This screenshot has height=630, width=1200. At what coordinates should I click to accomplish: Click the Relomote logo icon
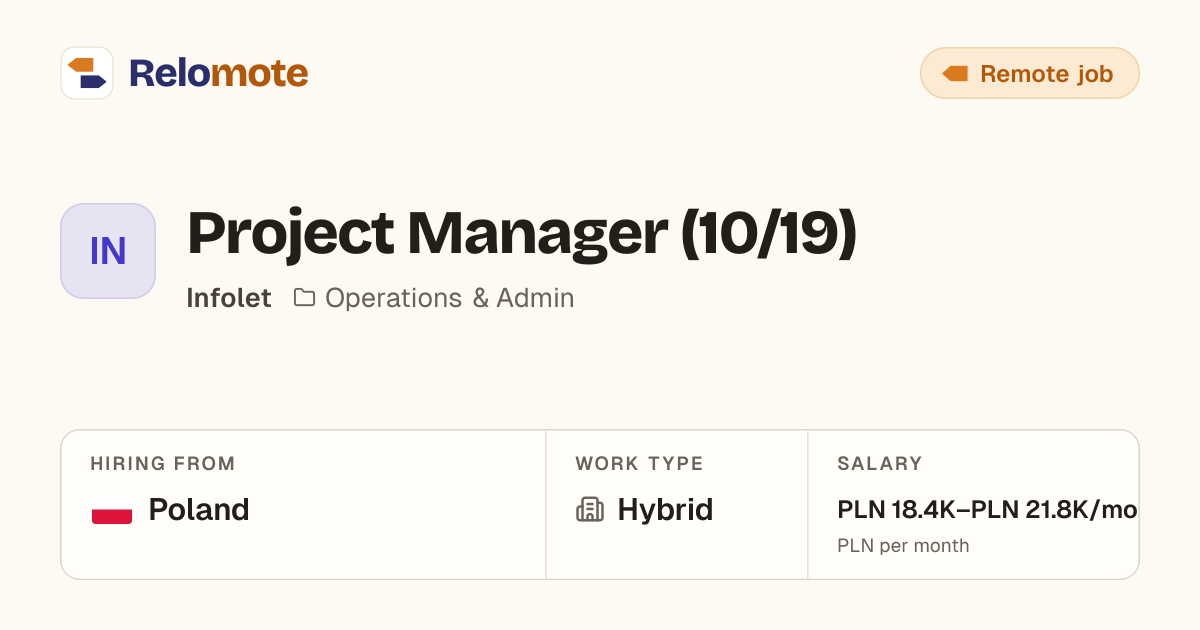pyautogui.click(x=87, y=73)
